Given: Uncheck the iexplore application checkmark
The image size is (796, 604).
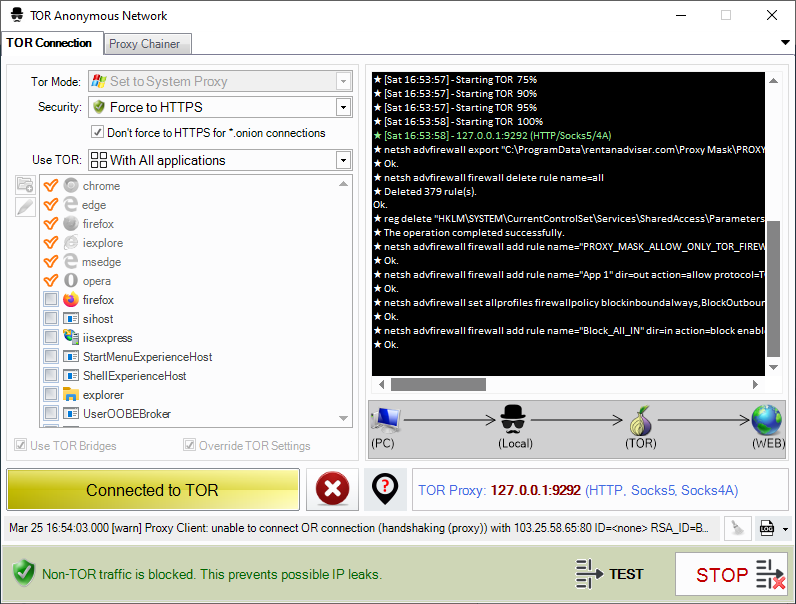Looking at the screenshot, I should (51, 243).
